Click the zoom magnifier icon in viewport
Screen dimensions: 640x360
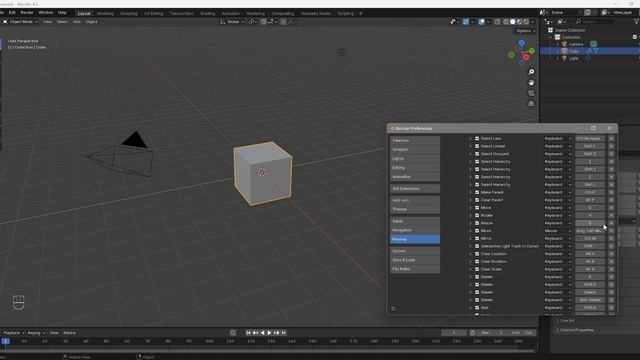click(x=531, y=72)
